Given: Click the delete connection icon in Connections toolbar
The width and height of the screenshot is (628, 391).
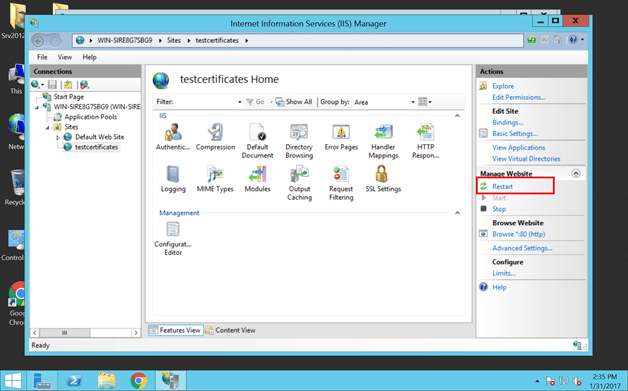Looking at the screenshot, I should click(x=84, y=85).
